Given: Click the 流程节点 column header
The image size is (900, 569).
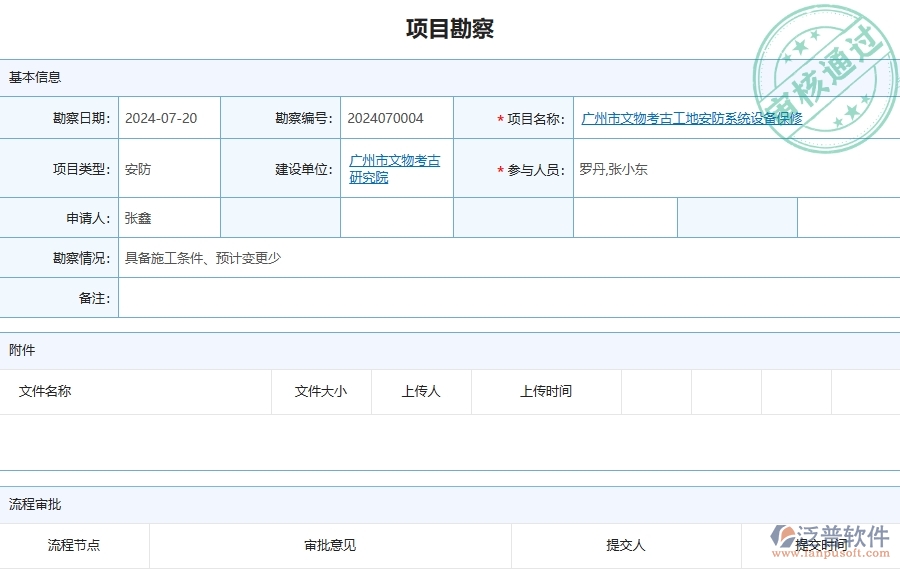Looking at the screenshot, I should (x=74, y=545).
